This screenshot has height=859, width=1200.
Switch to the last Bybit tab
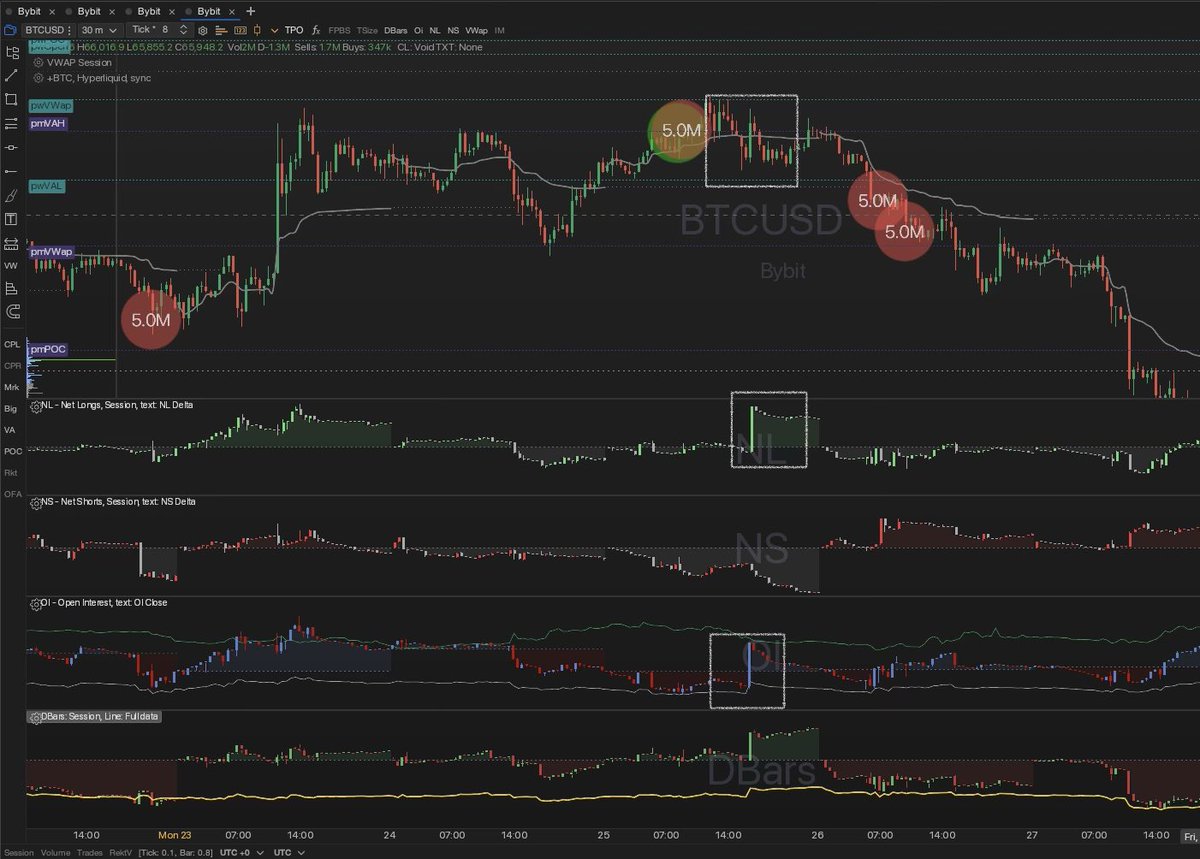208,10
